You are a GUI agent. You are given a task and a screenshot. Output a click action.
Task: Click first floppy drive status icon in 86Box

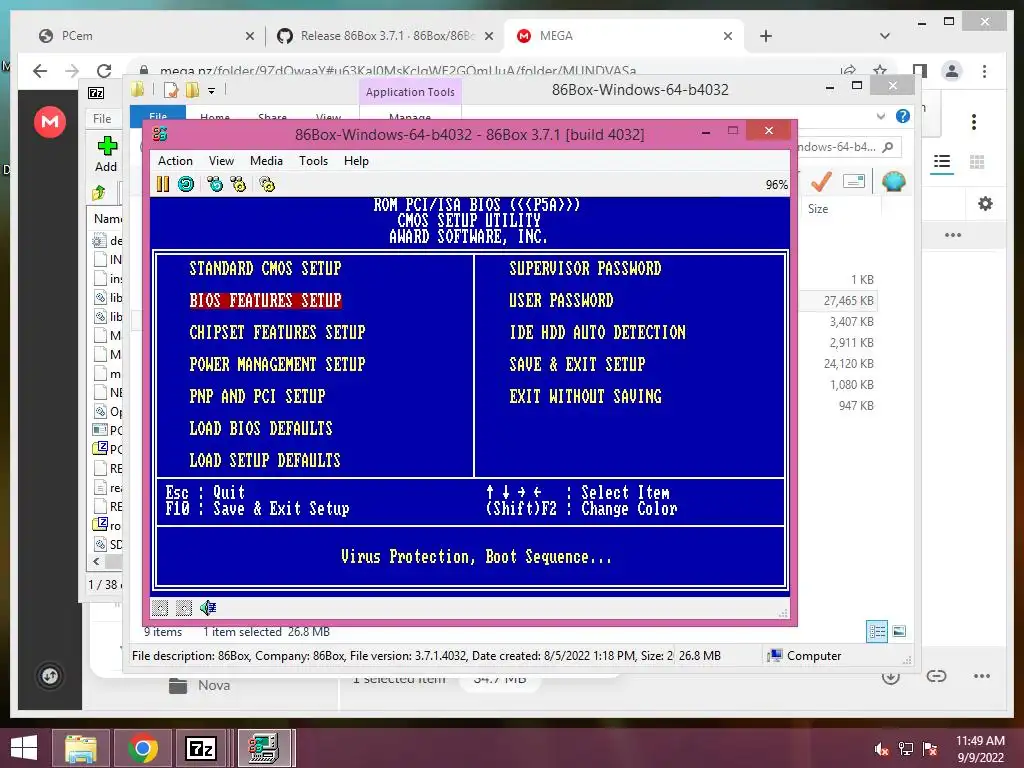pos(160,608)
